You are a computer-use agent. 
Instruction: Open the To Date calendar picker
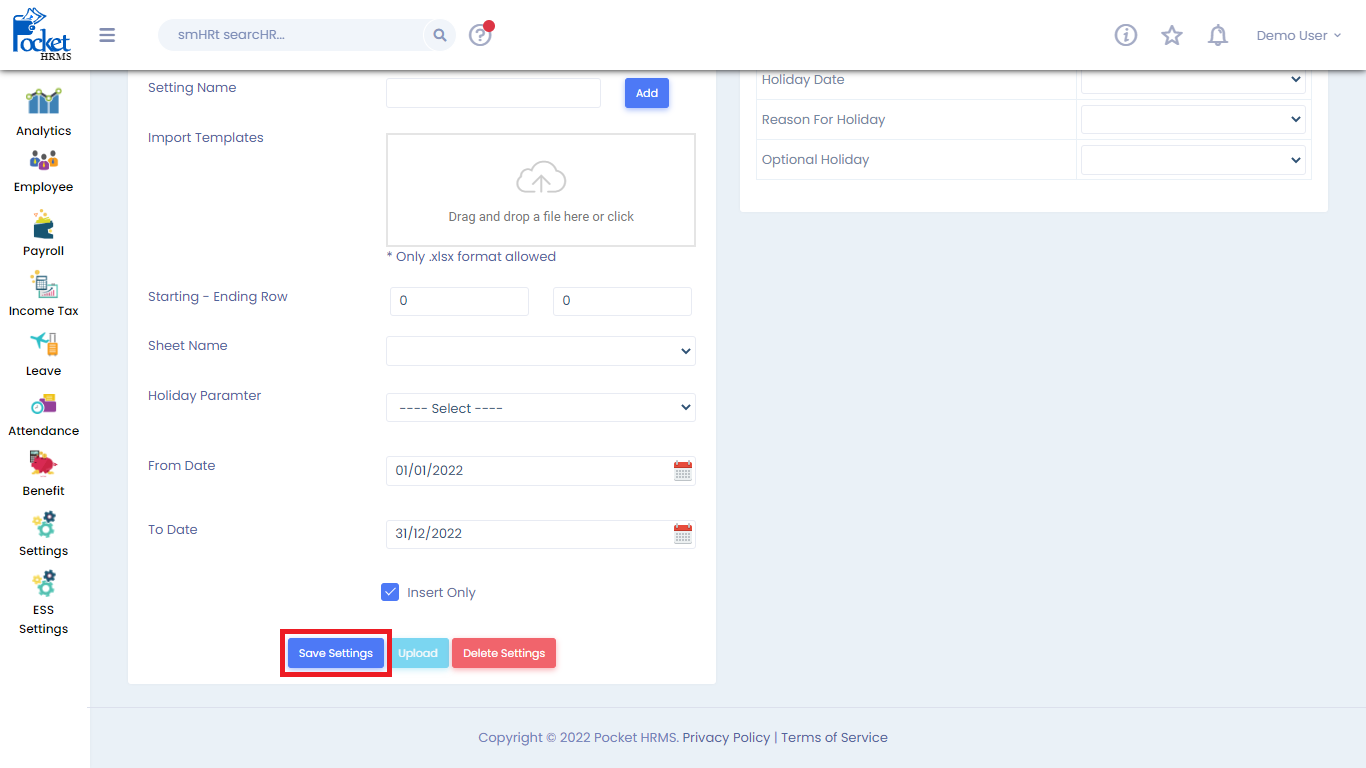(683, 534)
